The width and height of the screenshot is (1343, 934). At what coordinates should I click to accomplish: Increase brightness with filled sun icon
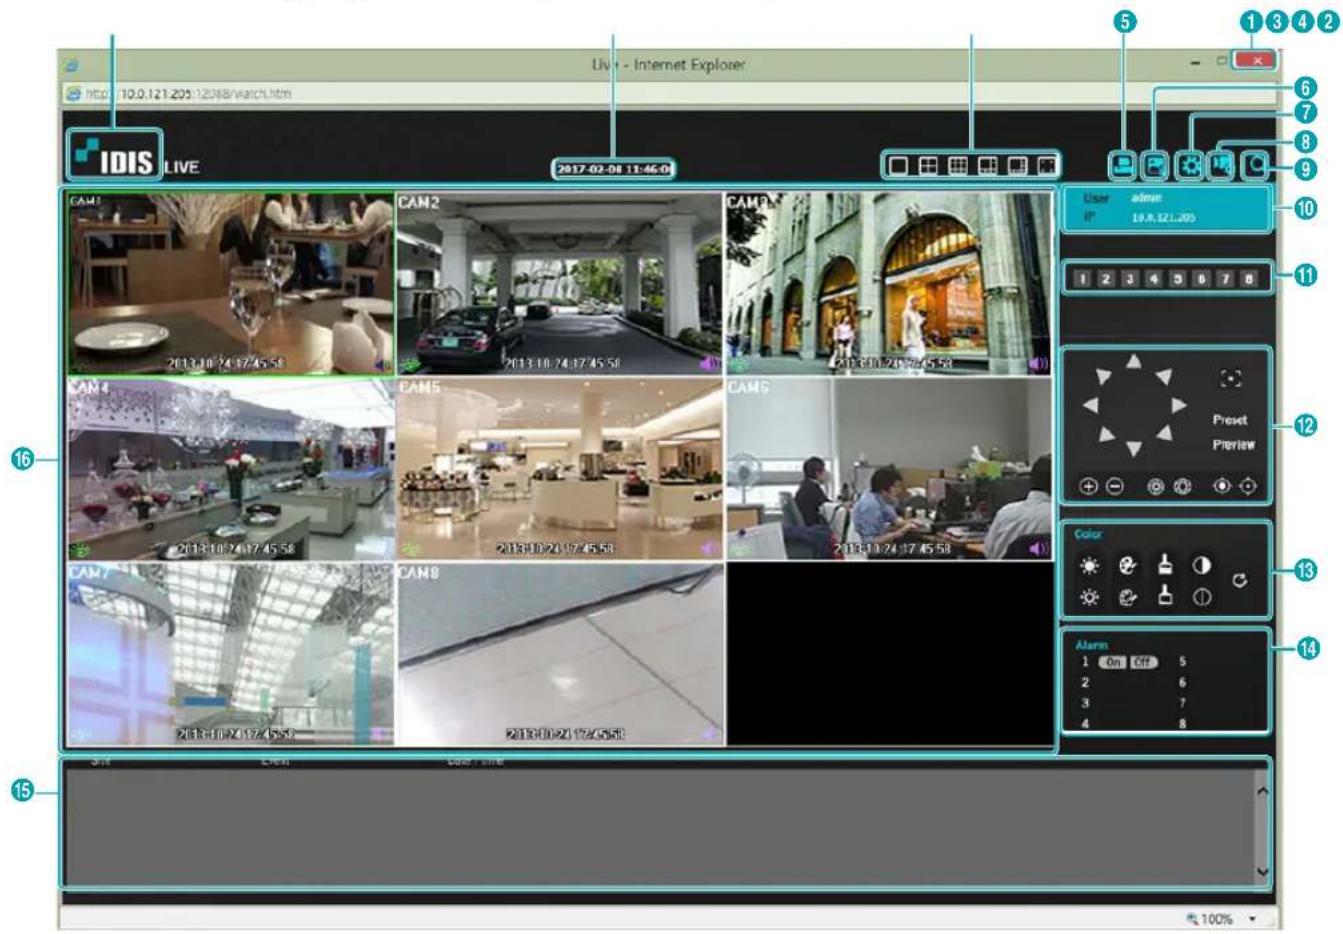1089,566
